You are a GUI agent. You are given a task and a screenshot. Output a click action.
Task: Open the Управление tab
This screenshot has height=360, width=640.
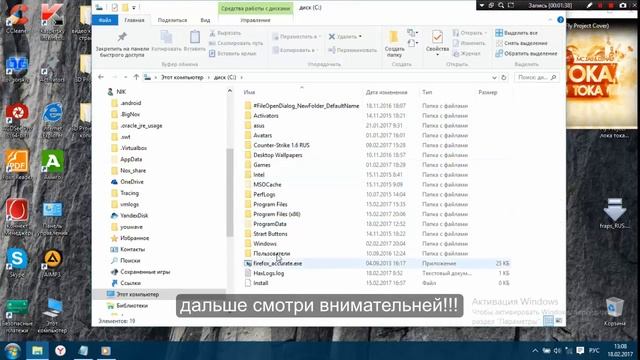click(255, 20)
